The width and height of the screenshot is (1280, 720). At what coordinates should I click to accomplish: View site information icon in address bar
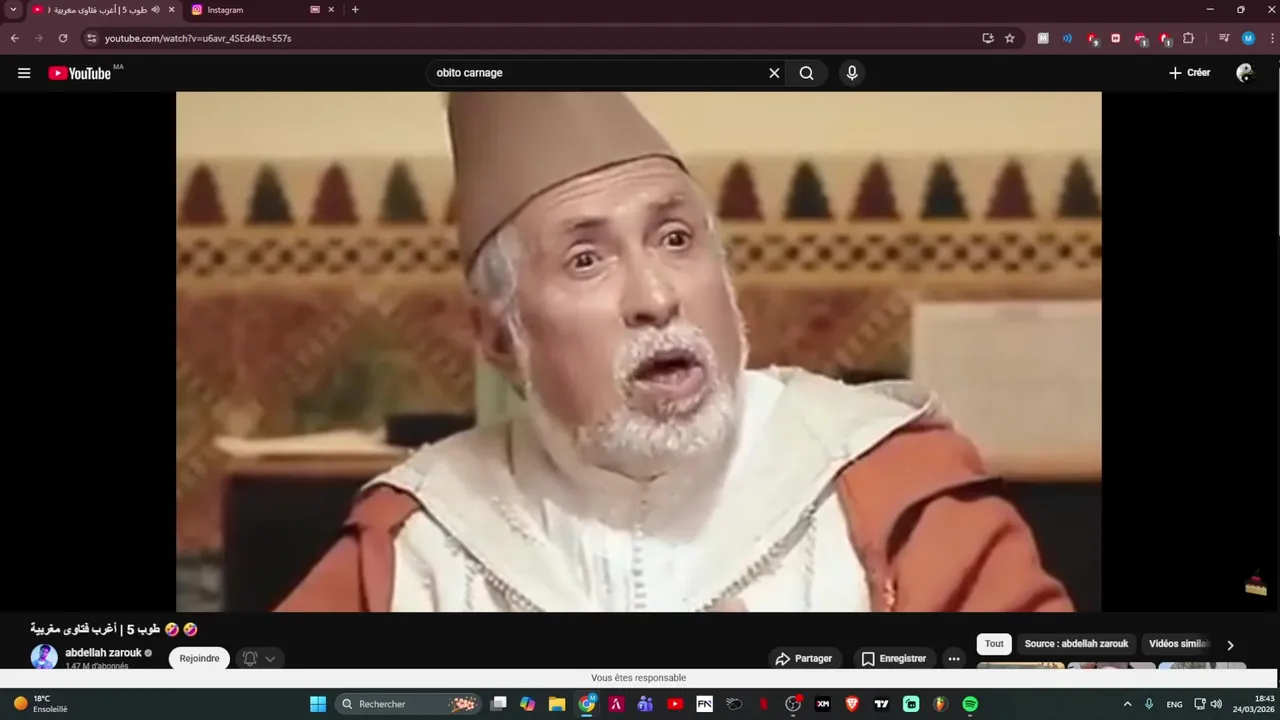coord(91,38)
